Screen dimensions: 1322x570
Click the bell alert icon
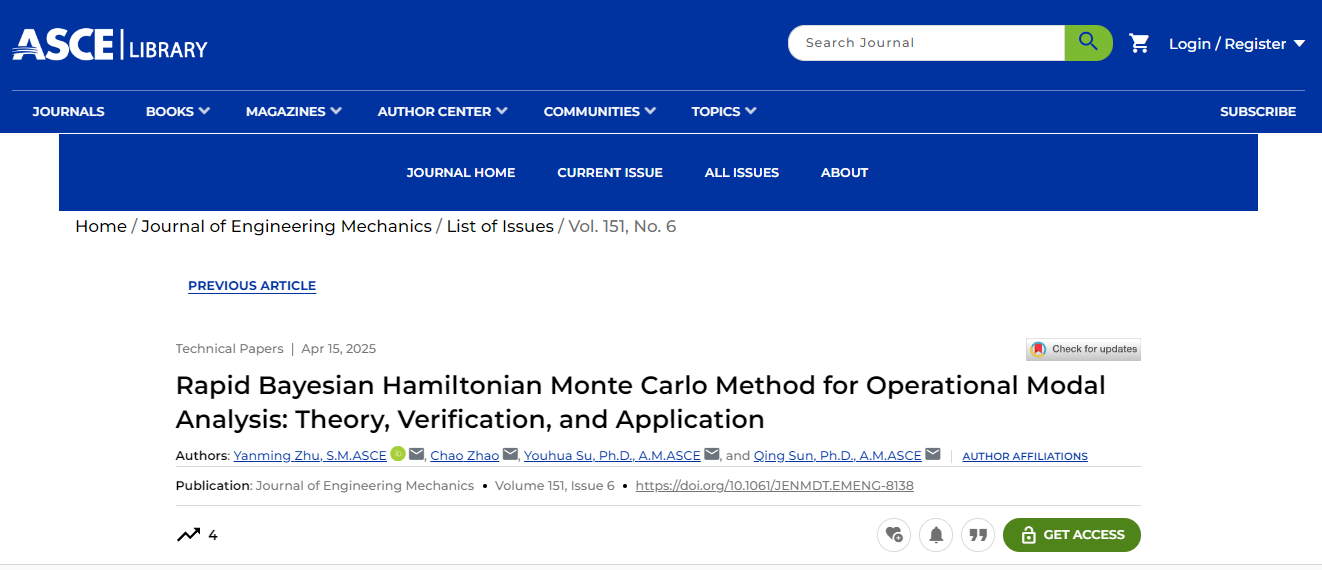(936, 535)
